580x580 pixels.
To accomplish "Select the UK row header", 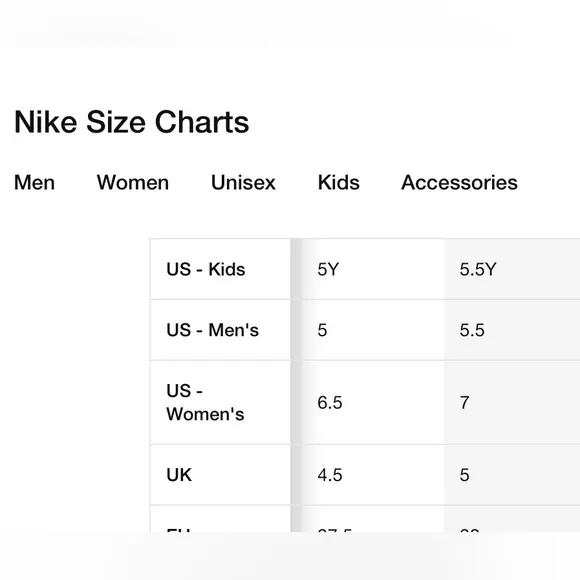I will [x=220, y=475].
